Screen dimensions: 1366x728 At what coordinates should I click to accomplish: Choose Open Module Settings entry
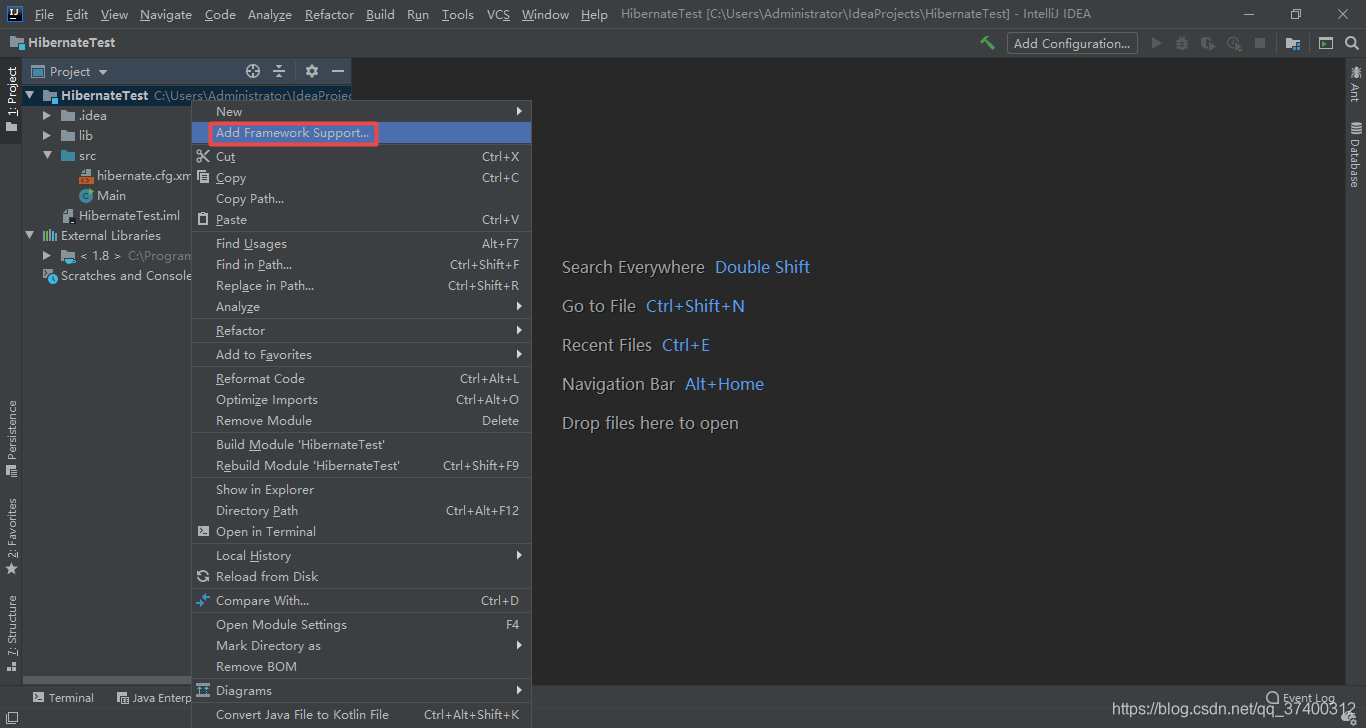point(361,624)
